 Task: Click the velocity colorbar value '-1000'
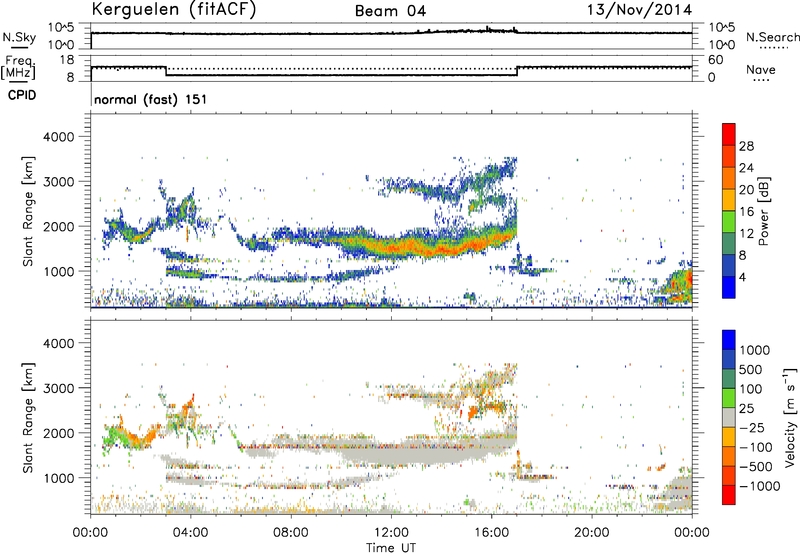(760, 486)
